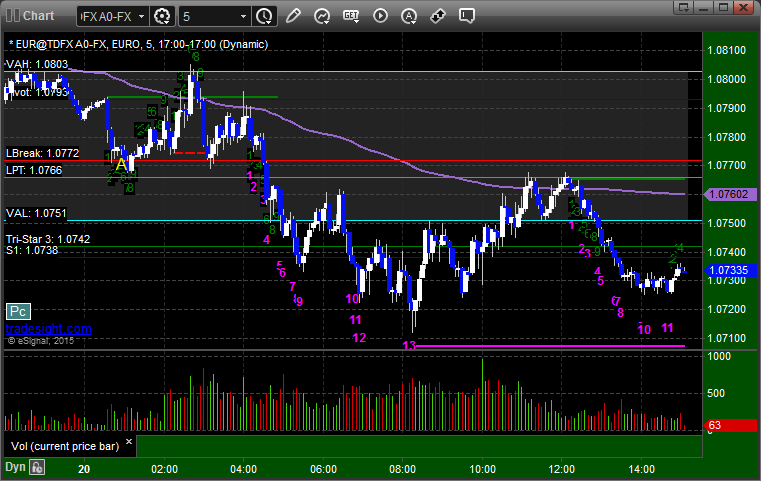Toggle the Dyn lock icon
The width and height of the screenshot is (761, 481).
(x=37, y=467)
